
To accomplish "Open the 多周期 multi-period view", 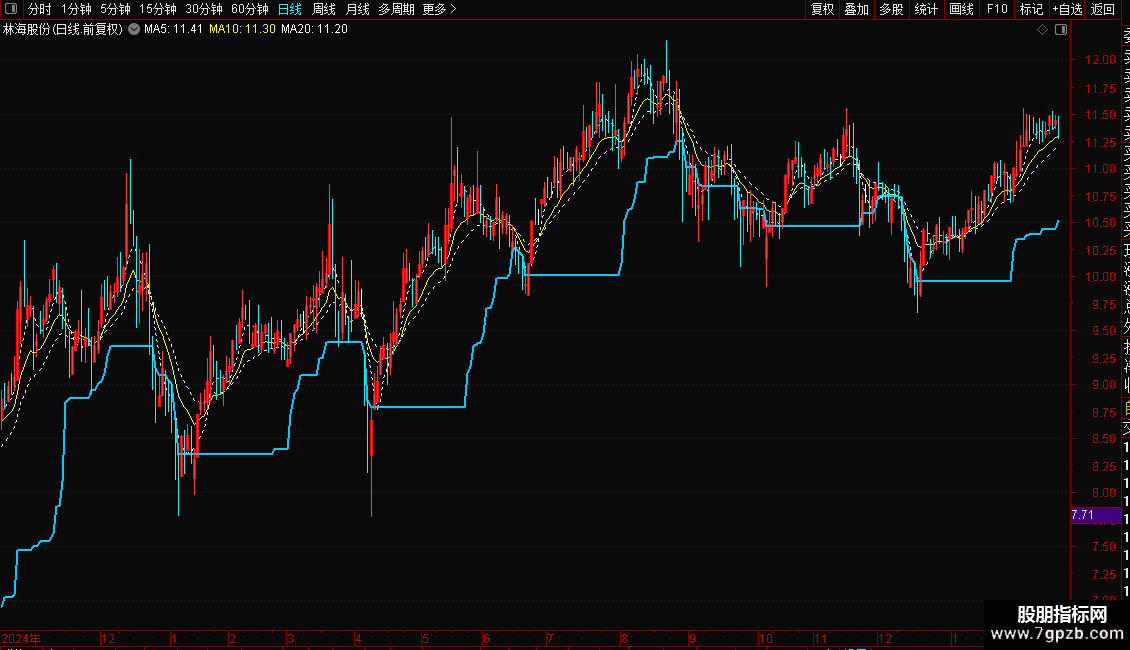I will [396, 9].
